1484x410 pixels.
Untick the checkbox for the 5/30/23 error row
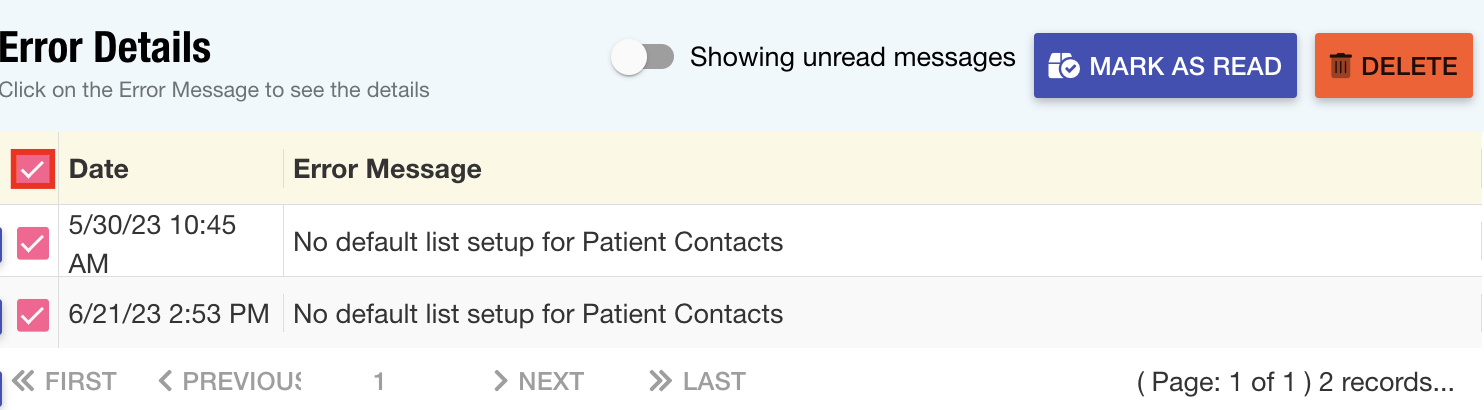click(x=33, y=242)
